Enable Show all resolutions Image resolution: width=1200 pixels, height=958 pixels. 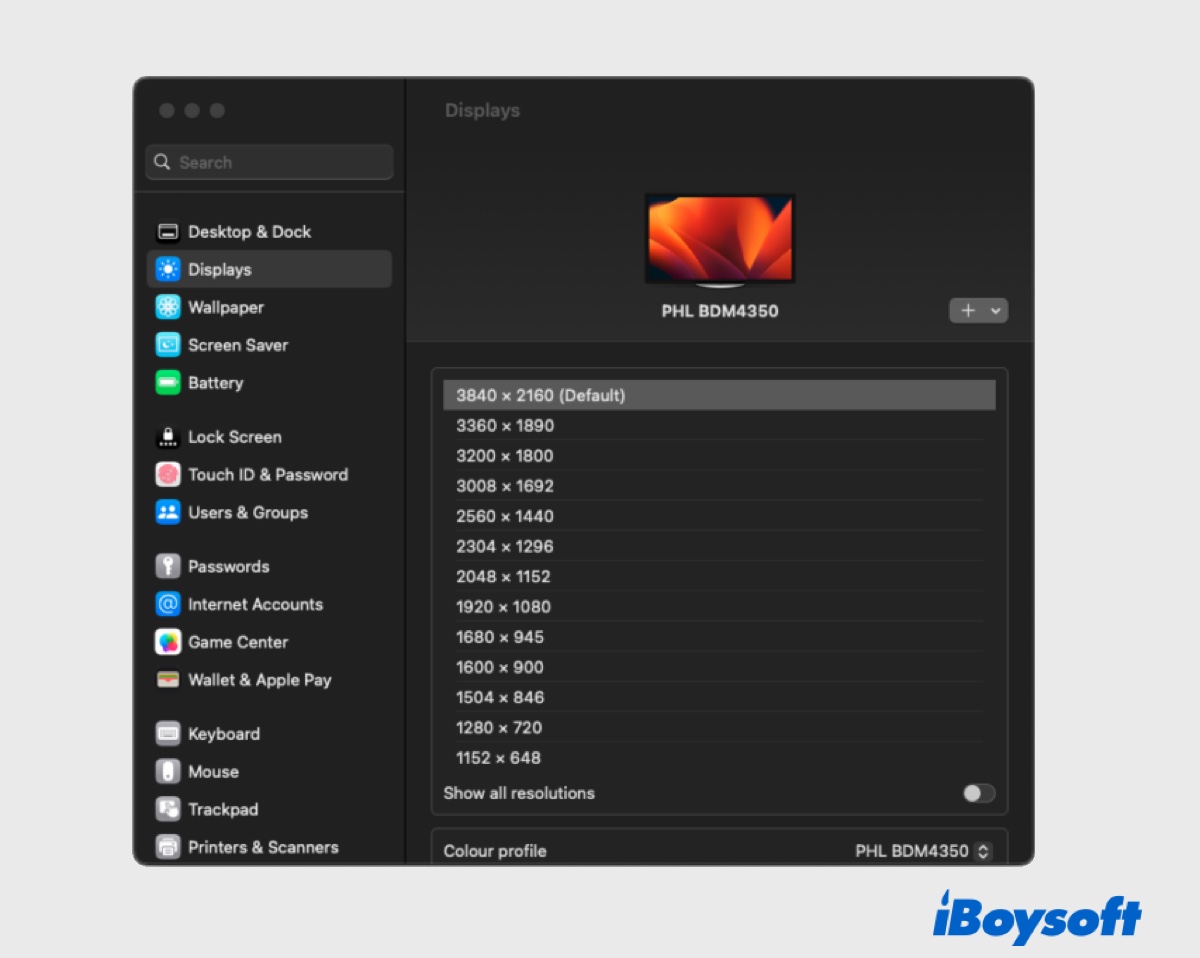click(x=977, y=793)
